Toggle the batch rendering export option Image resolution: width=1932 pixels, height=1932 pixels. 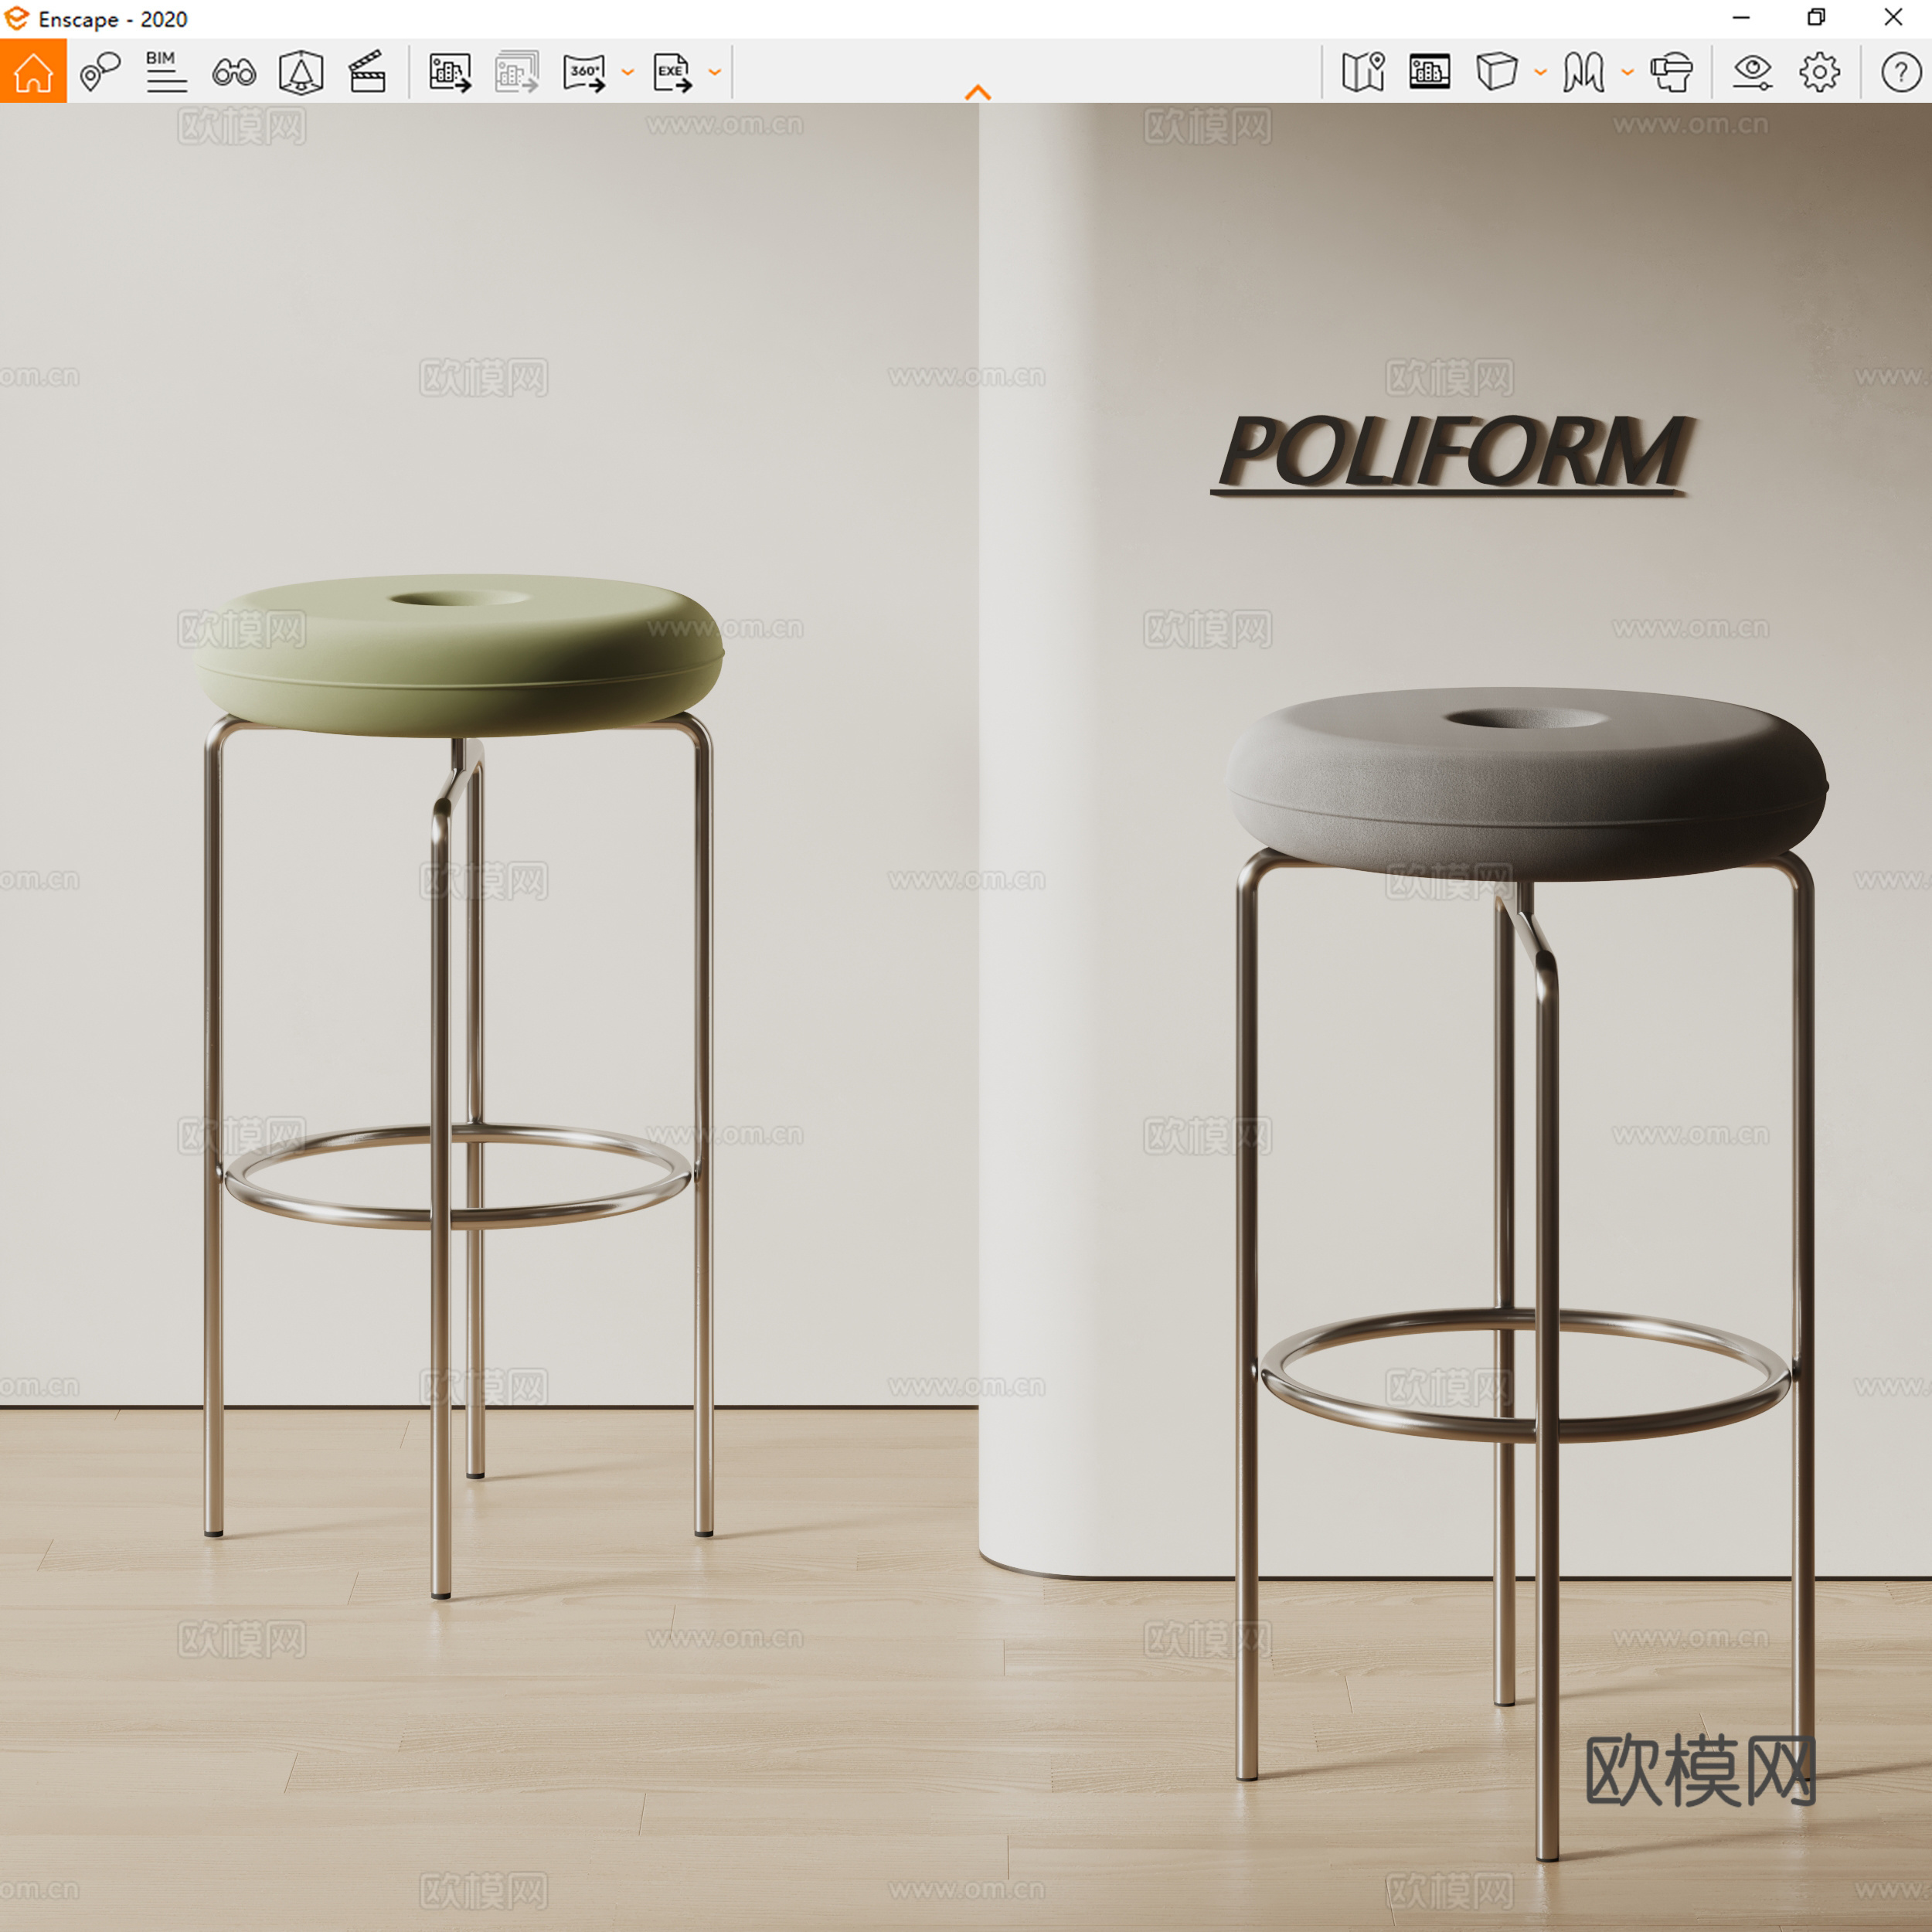tap(518, 70)
